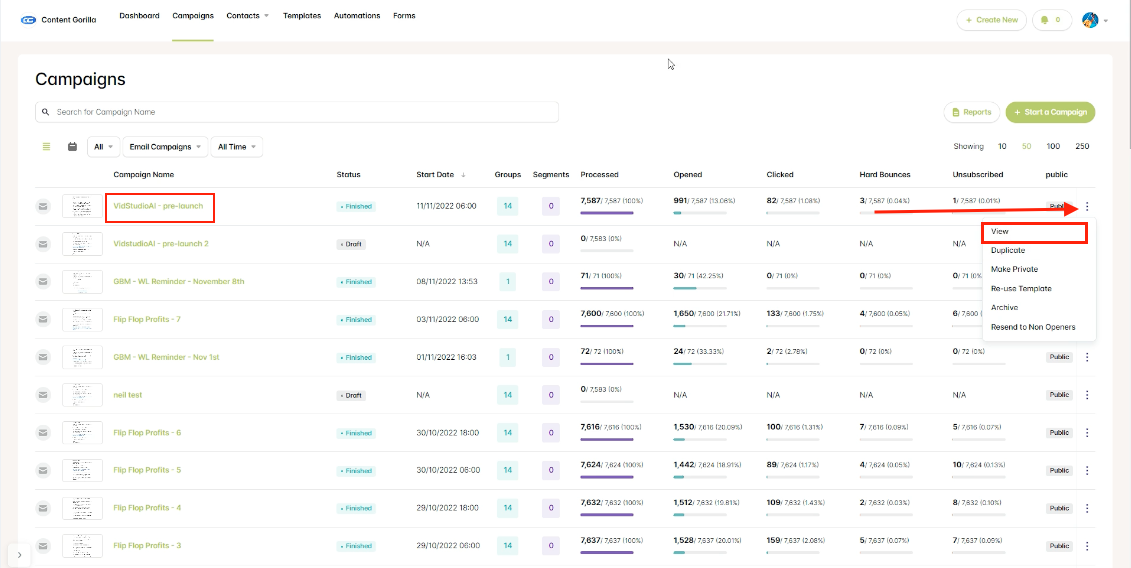Open the Email Campaigns filter dropdown

[x=166, y=147]
